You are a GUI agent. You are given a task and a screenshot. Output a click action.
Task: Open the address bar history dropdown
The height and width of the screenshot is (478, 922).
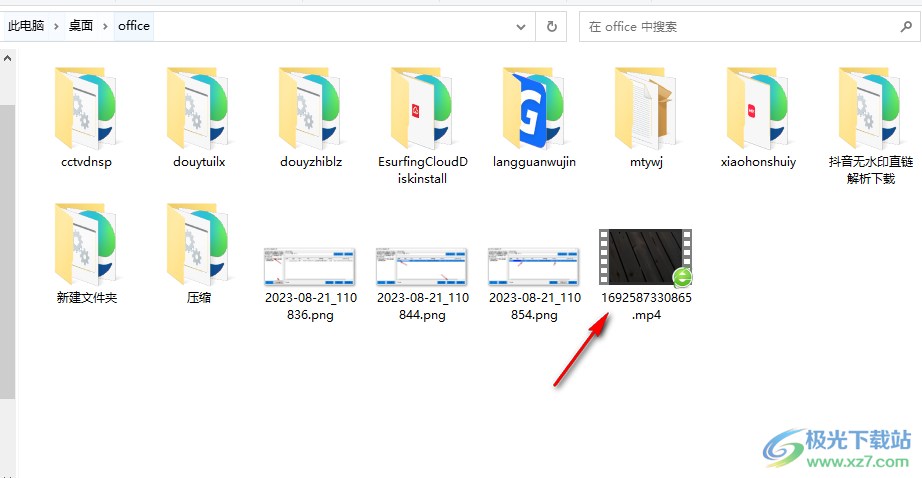521,26
